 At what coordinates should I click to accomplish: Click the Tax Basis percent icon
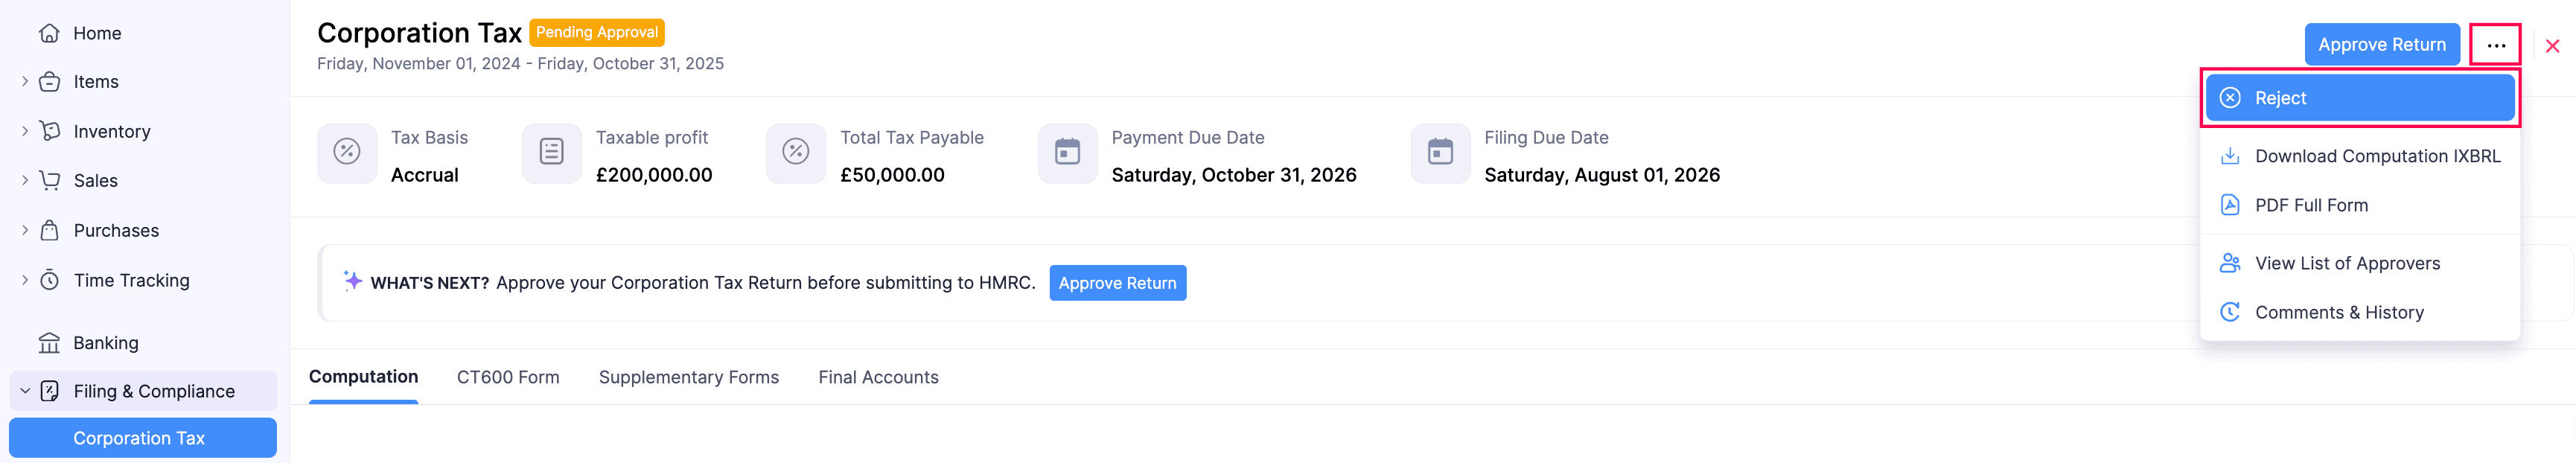coord(347,153)
